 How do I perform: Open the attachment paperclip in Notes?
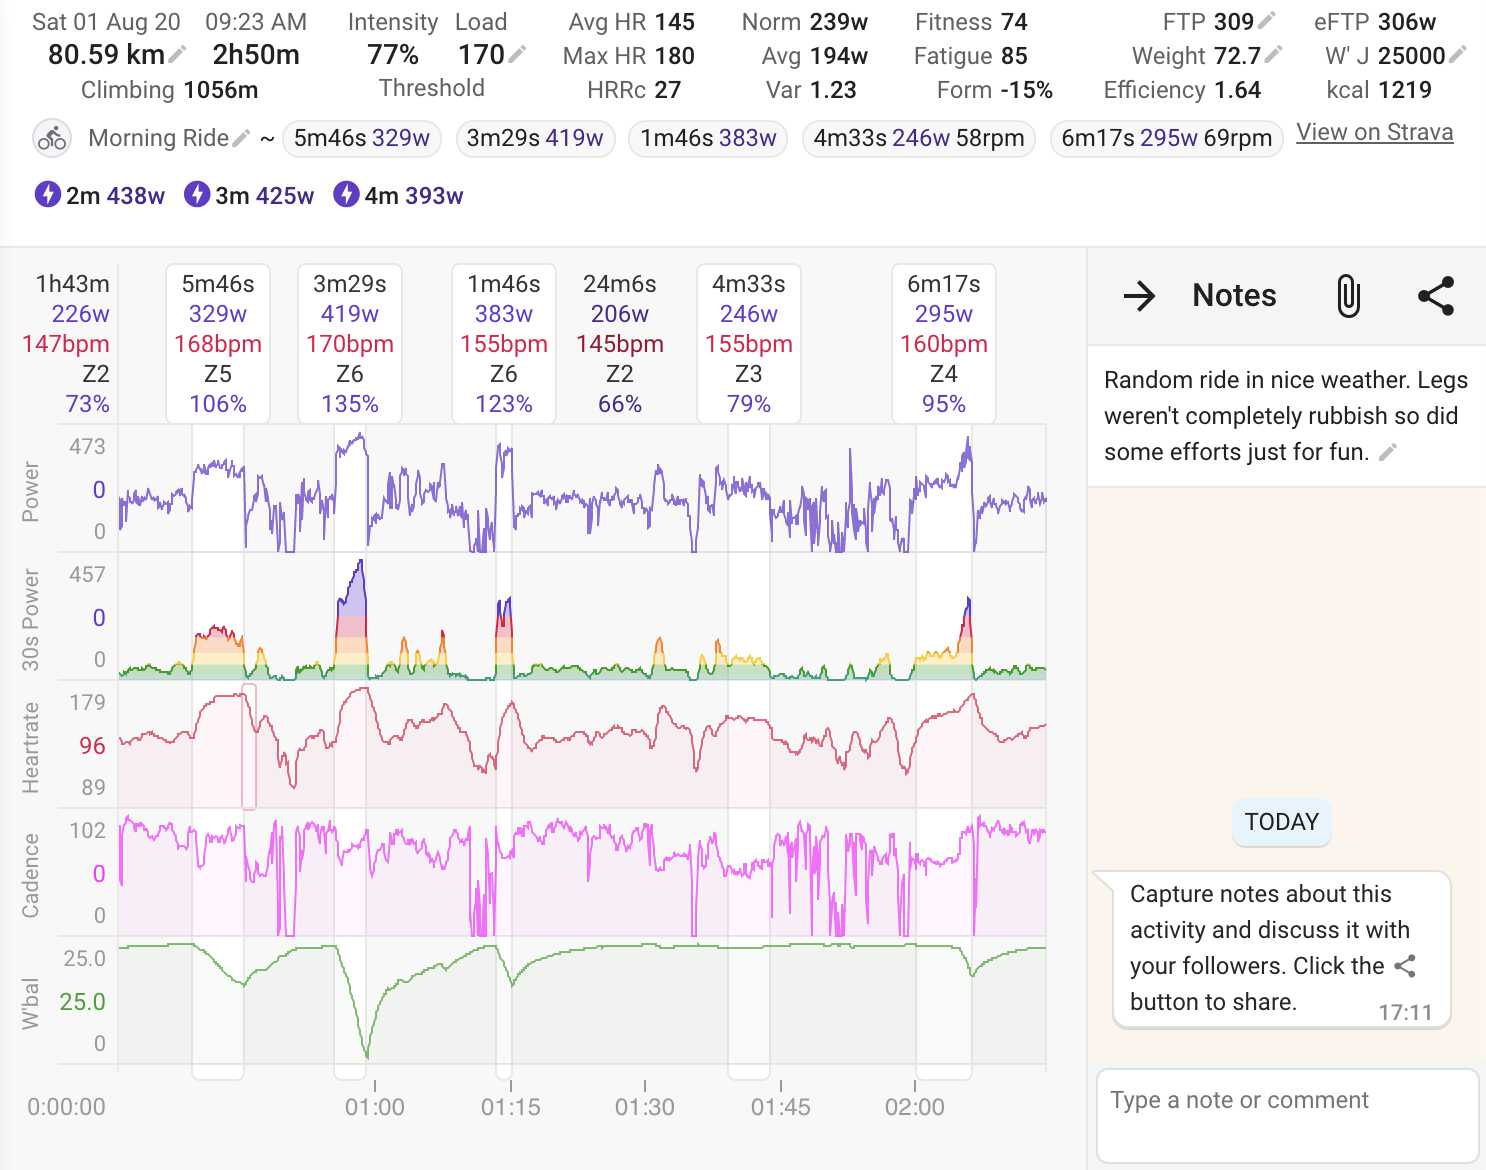tap(1348, 296)
